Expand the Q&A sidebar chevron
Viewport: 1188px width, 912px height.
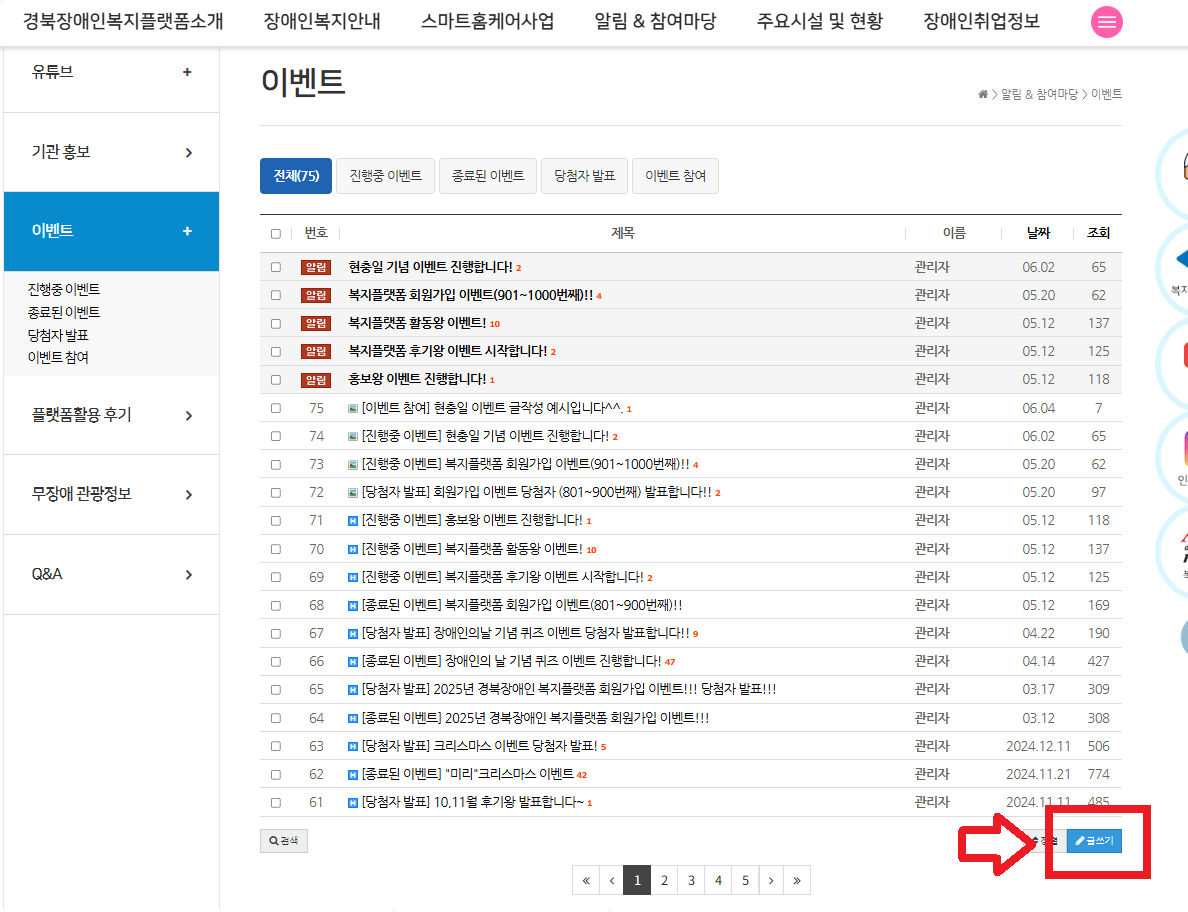click(x=189, y=575)
